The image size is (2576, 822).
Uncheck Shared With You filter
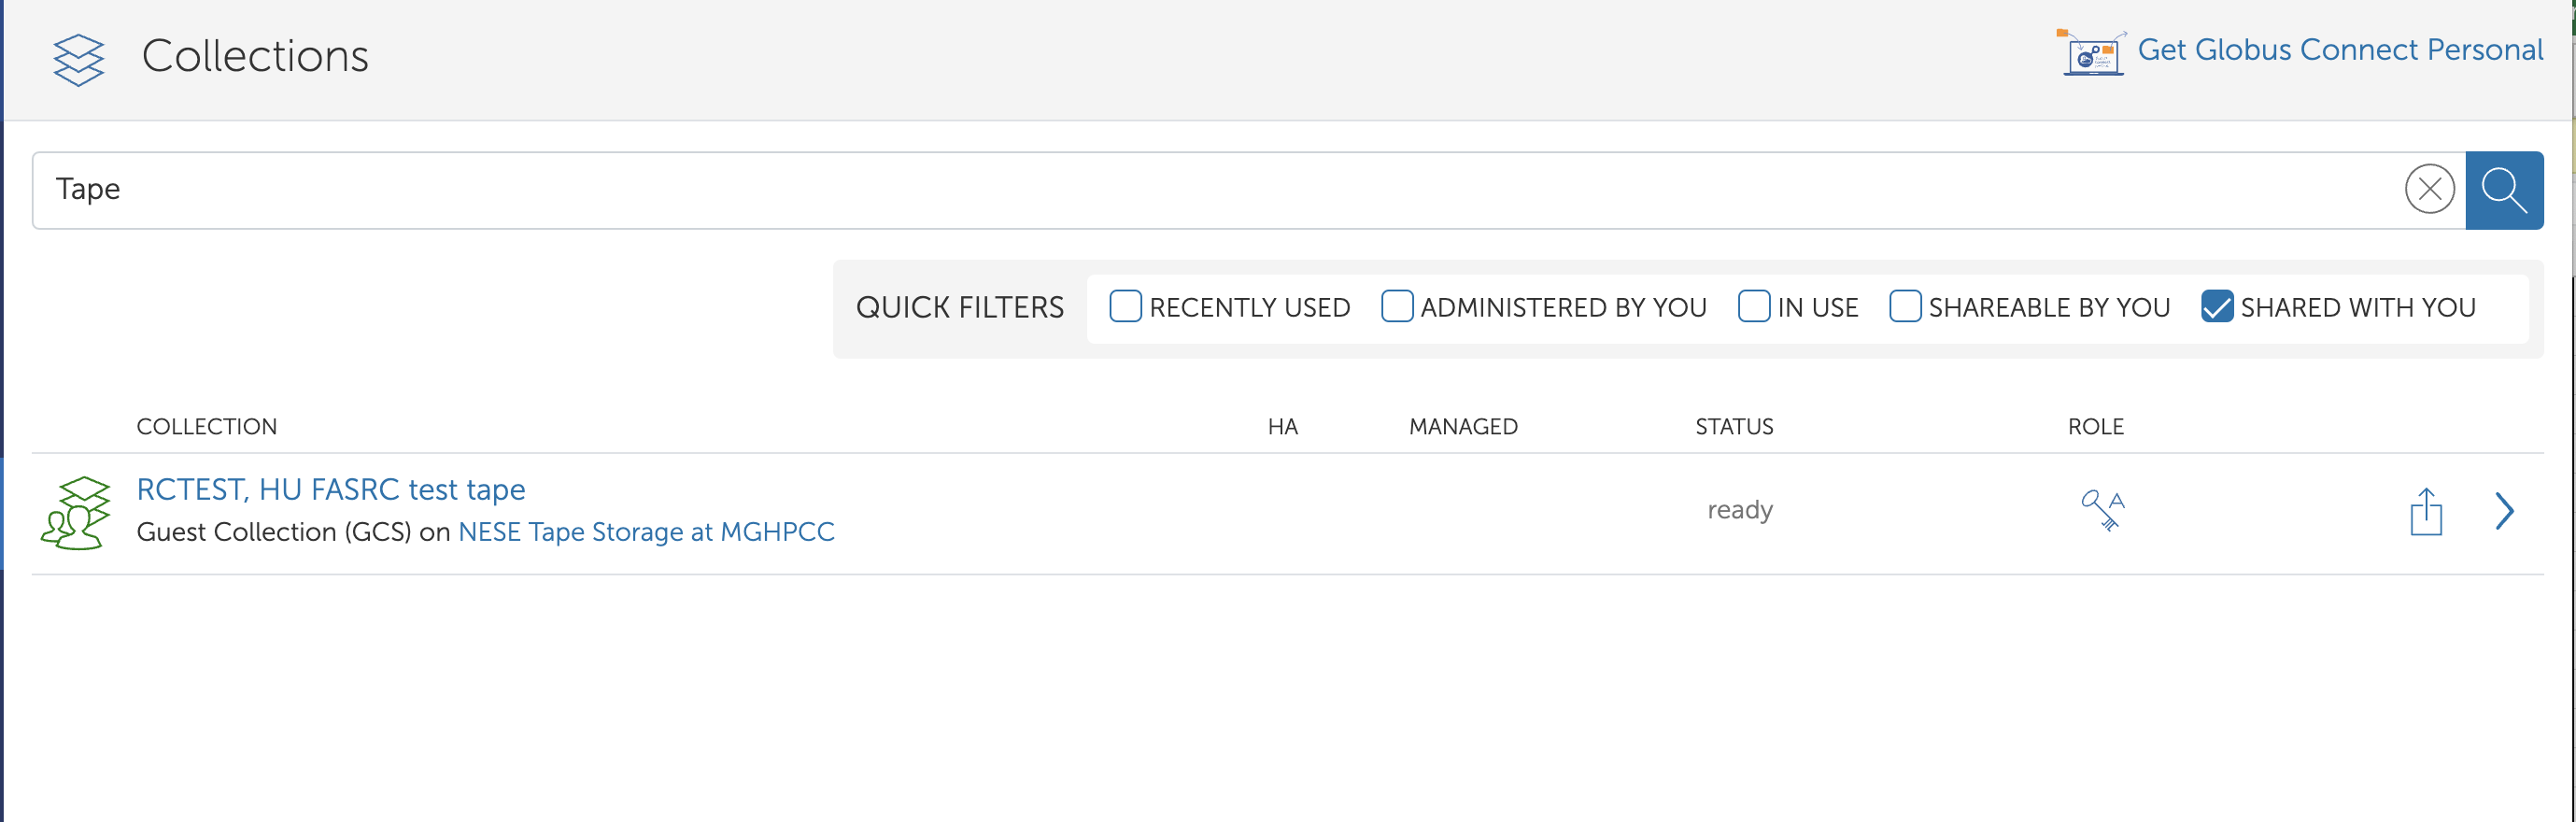tap(2217, 306)
